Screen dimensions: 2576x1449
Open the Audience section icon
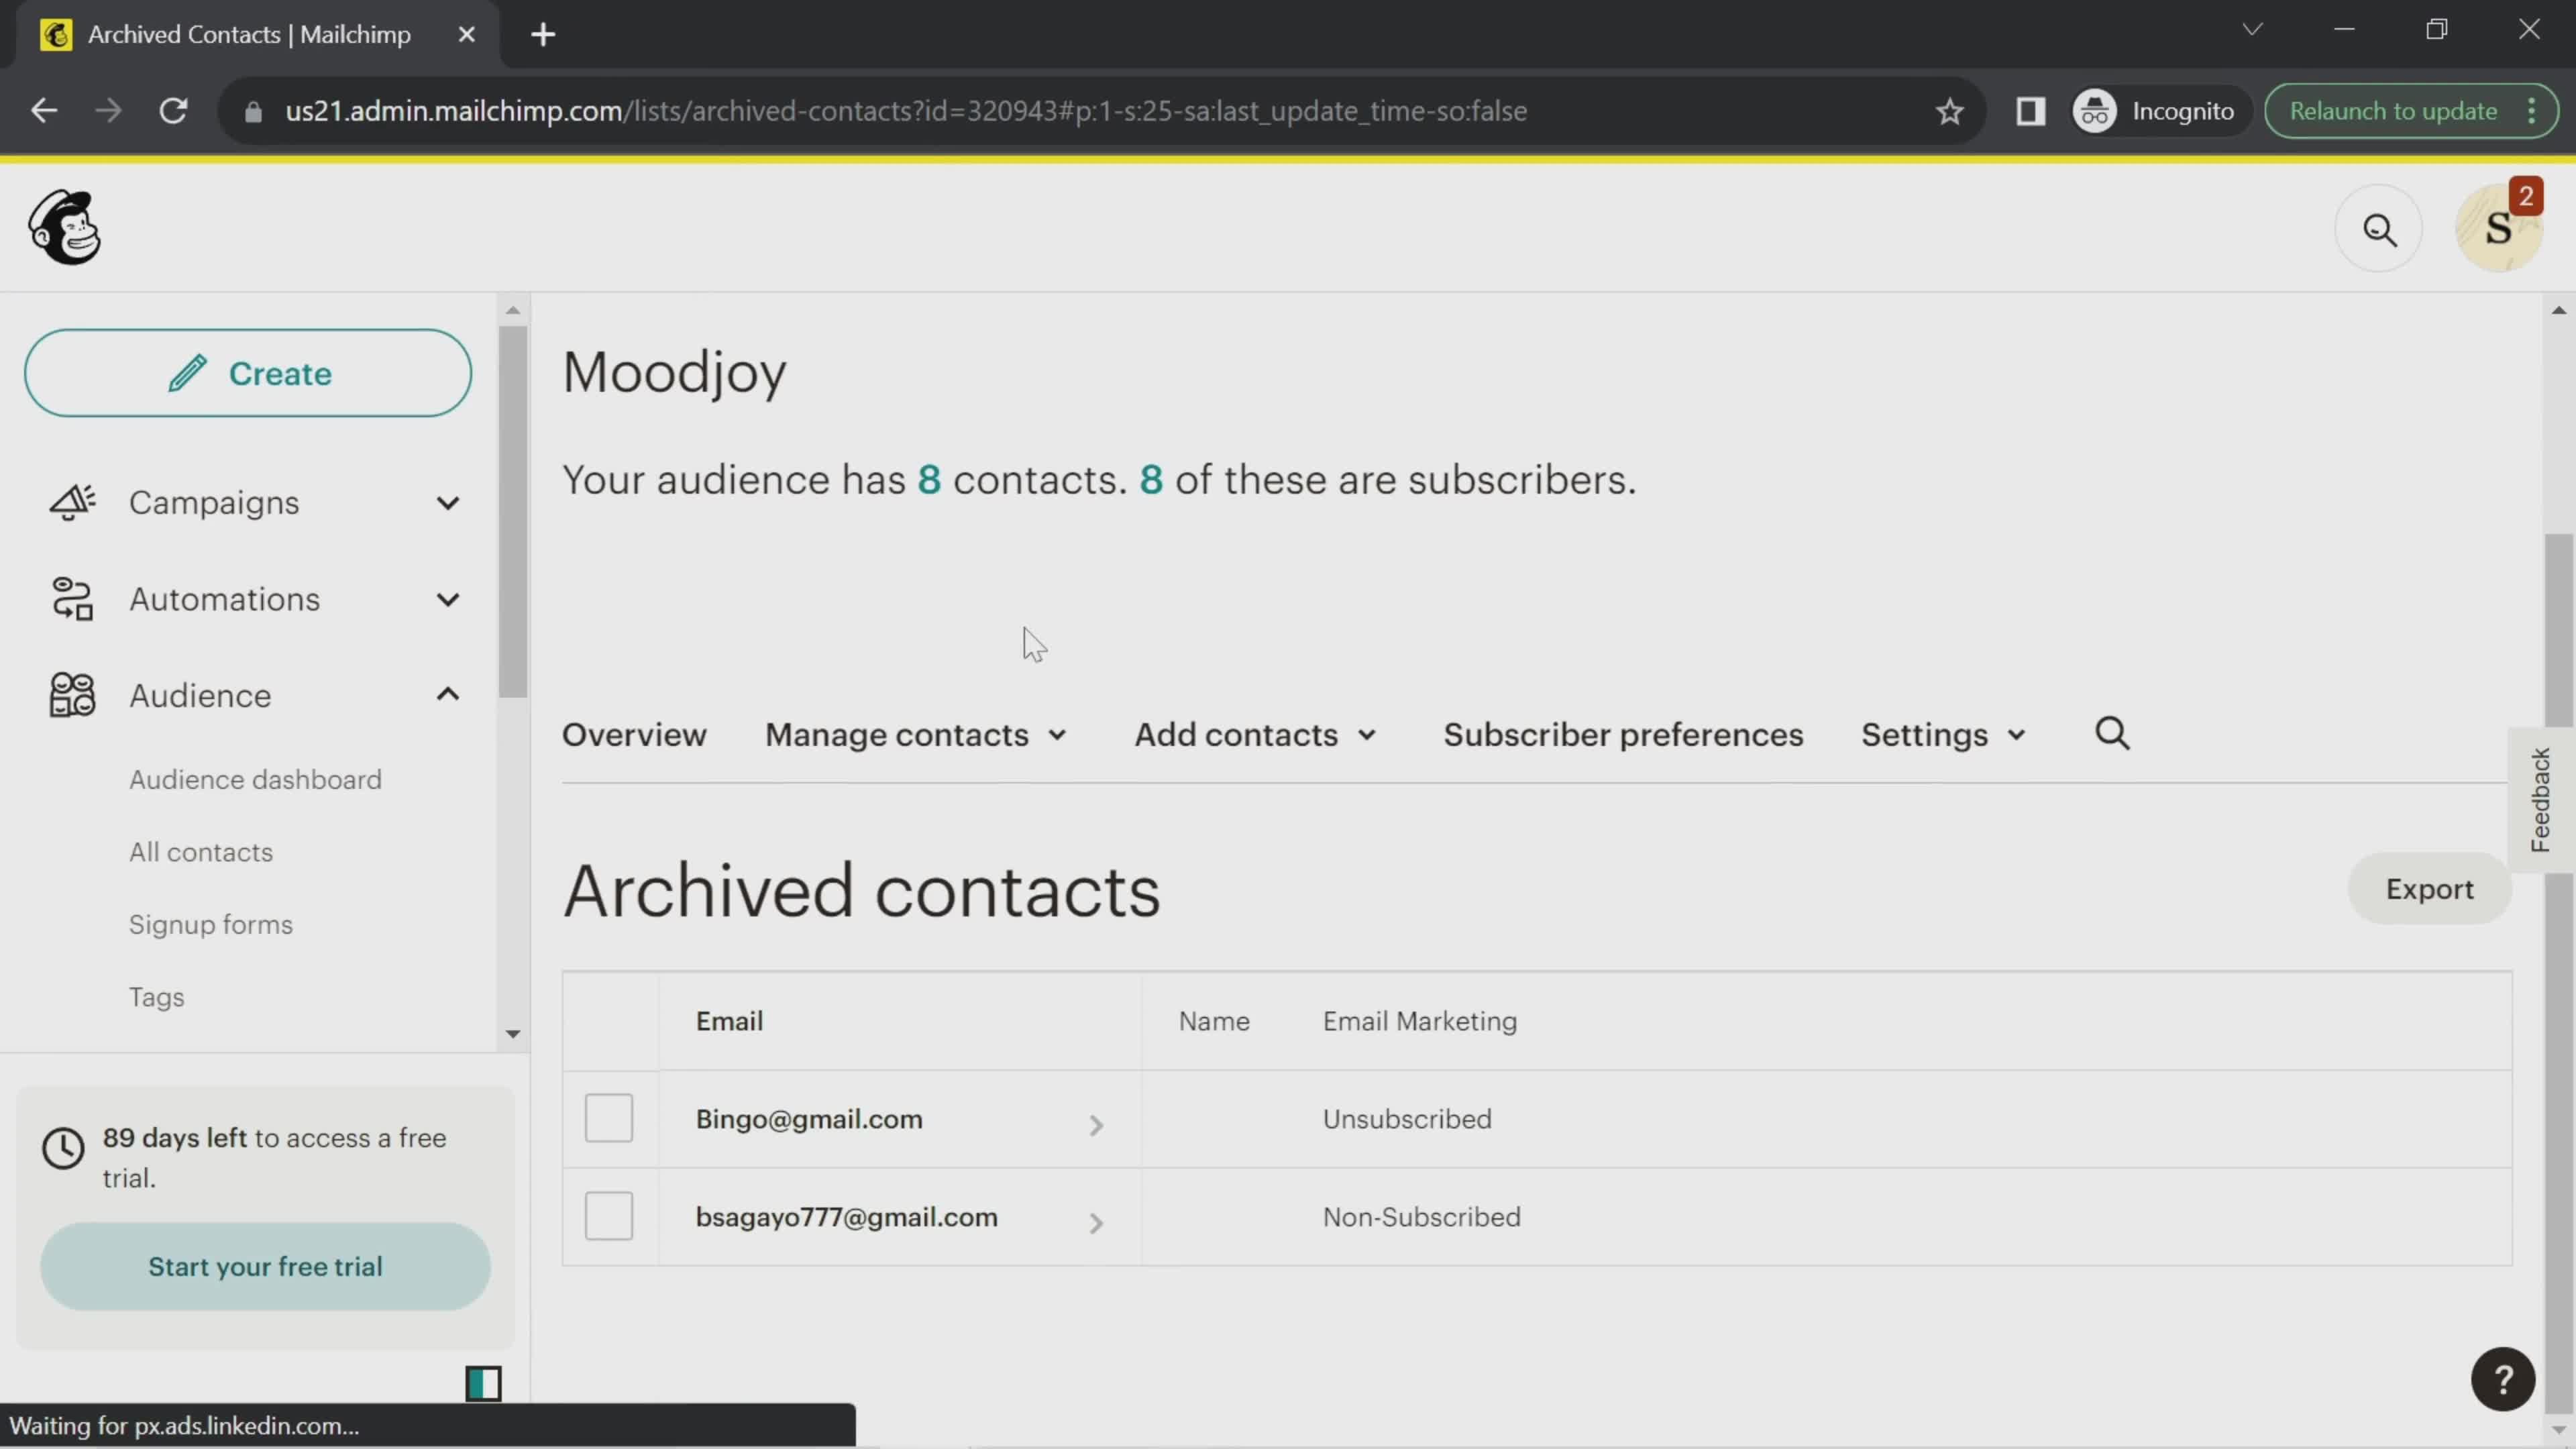pyautogui.click(x=69, y=694)
